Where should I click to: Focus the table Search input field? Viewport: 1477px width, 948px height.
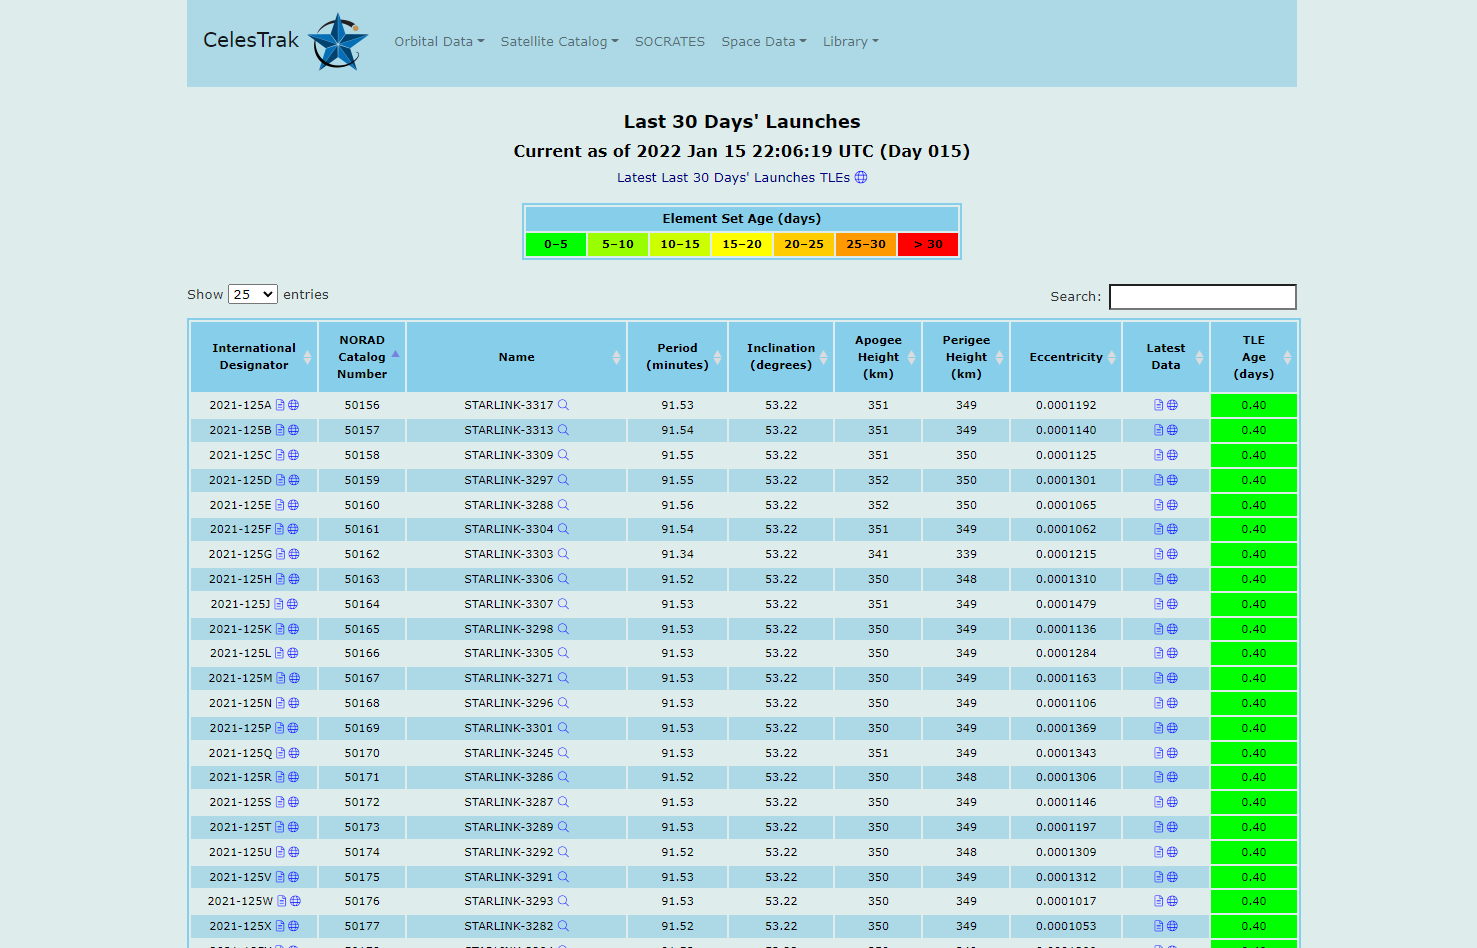coord(1203,297)
